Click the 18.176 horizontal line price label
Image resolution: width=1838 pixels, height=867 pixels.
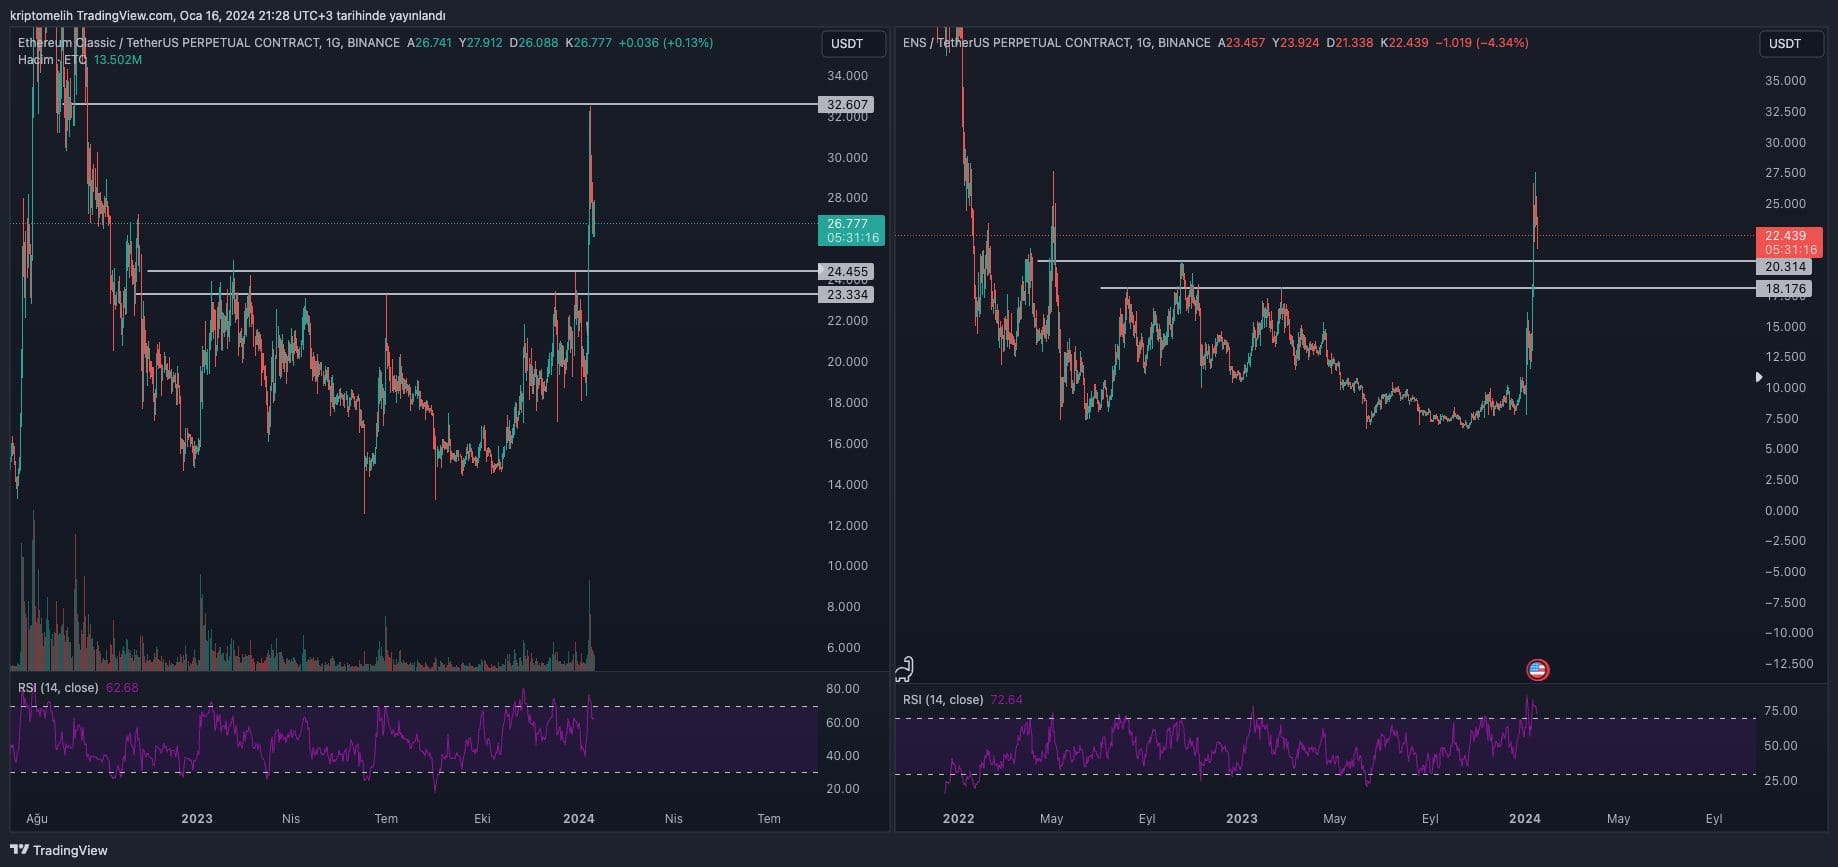tap(1784, 289)
